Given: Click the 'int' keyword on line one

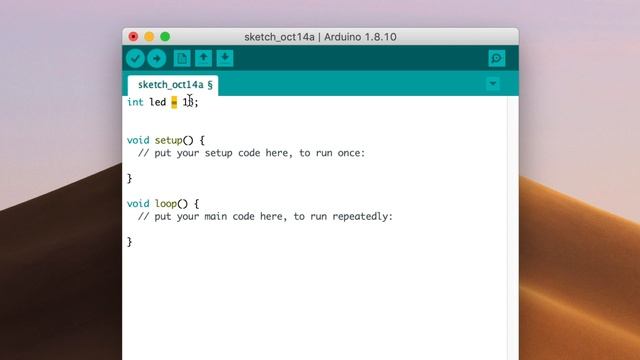Looking at the screenshot, I should 135,102.
